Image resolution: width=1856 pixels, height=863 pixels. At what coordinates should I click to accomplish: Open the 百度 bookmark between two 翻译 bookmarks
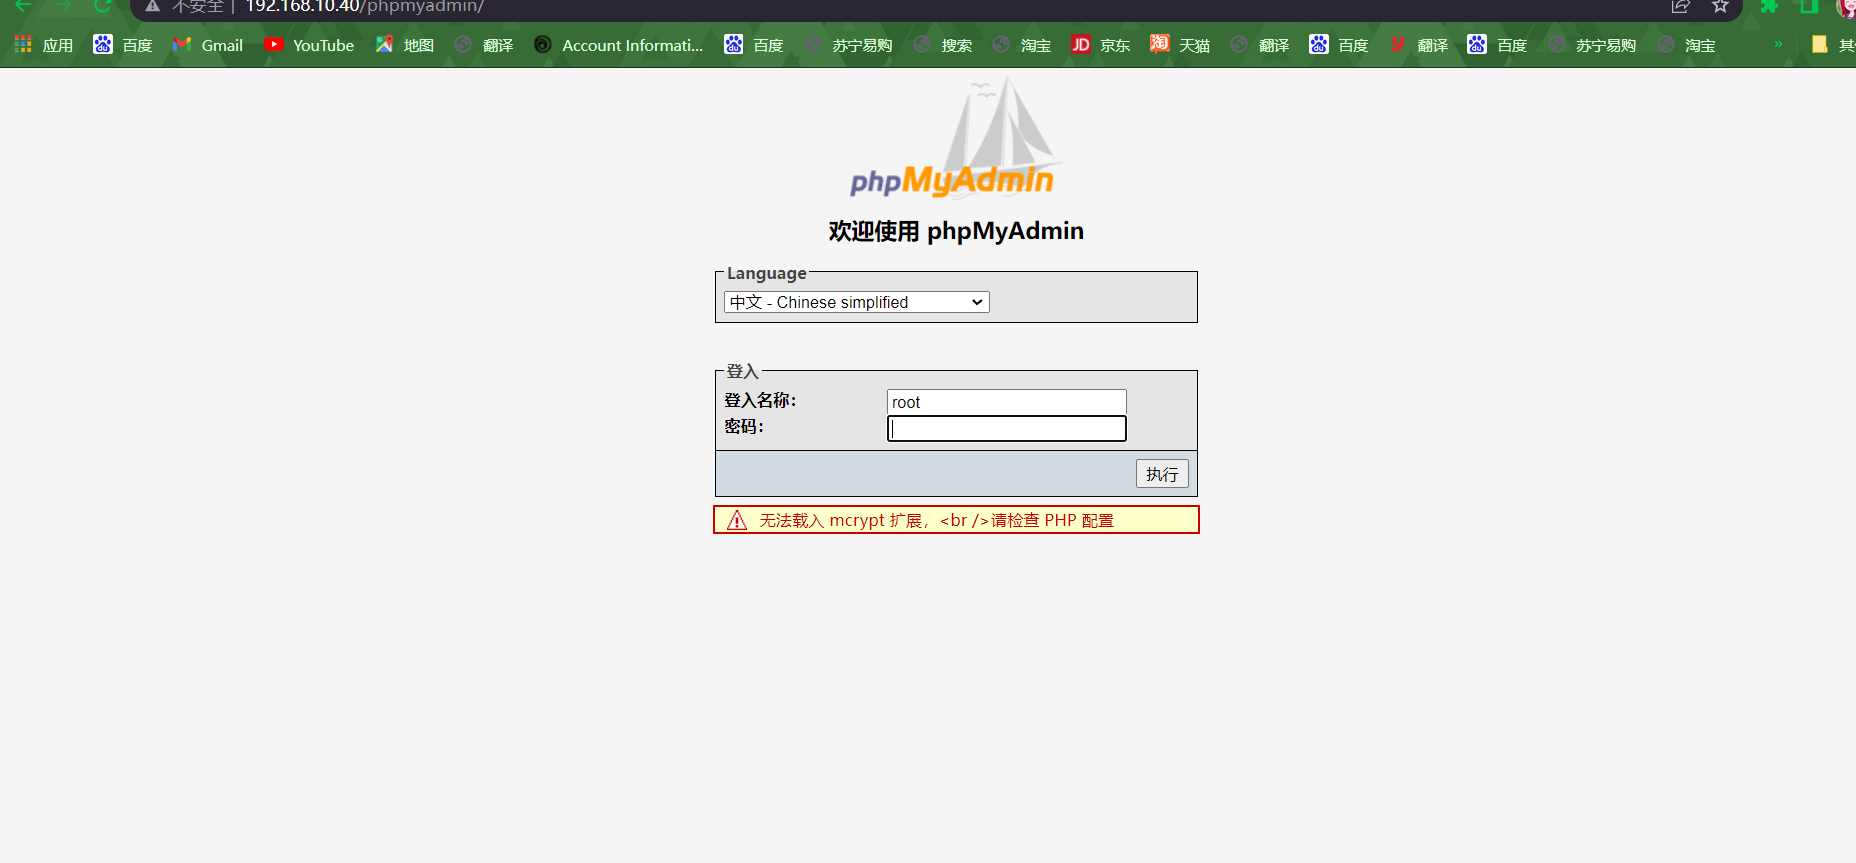click(1339, 45)
